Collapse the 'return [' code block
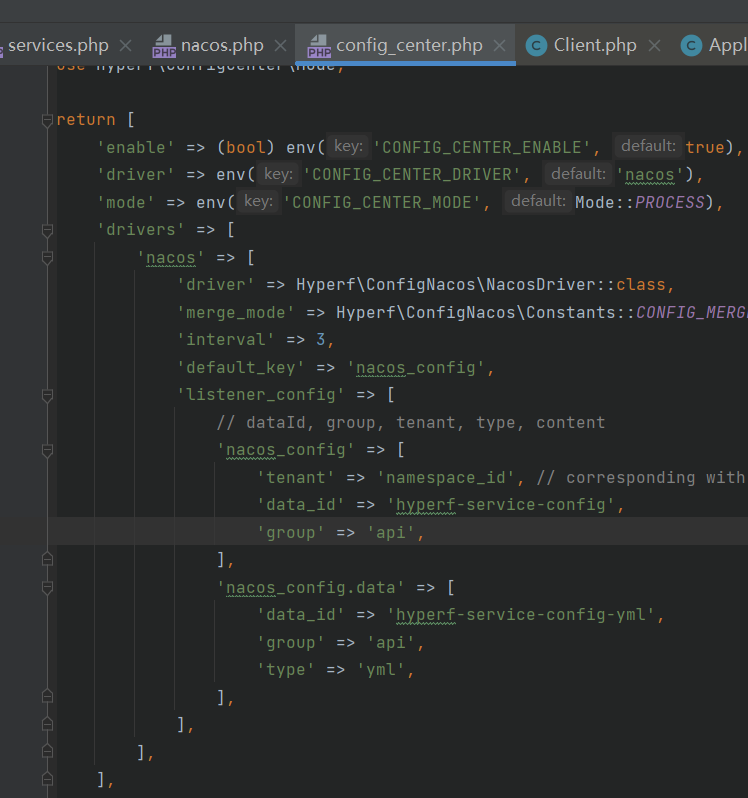 tap(47, 121)
